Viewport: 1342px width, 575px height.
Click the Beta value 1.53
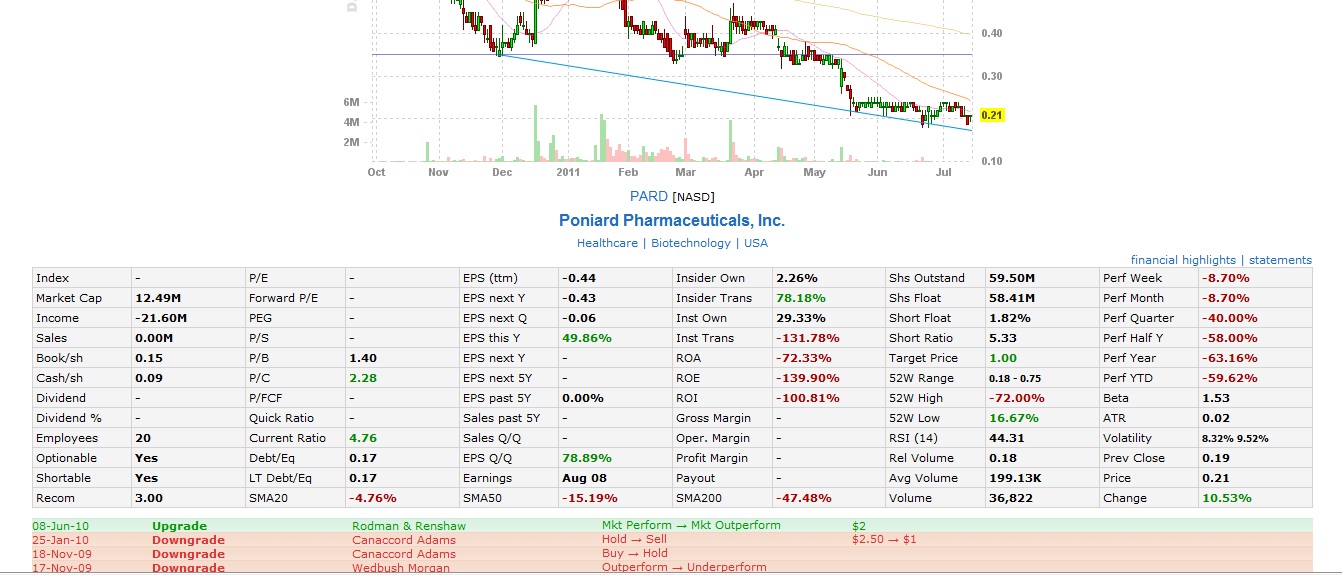(1214, 398)
